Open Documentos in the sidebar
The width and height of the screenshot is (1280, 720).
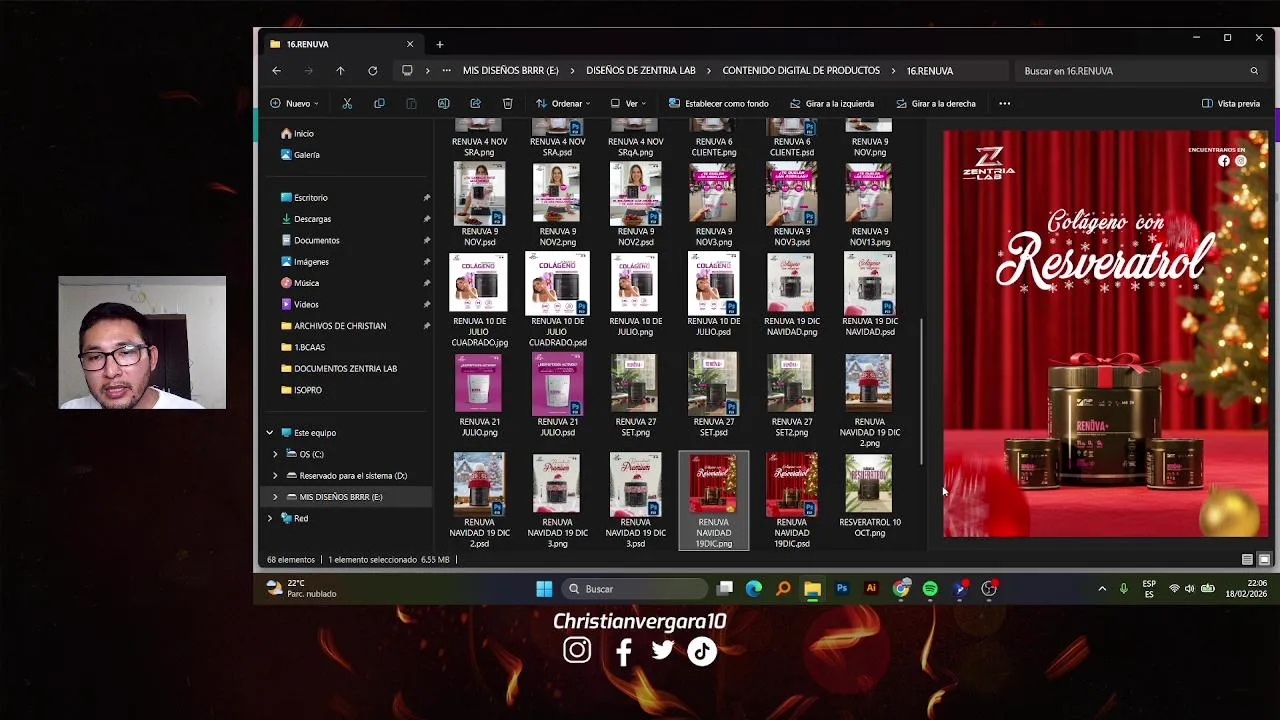coord(316,241)
